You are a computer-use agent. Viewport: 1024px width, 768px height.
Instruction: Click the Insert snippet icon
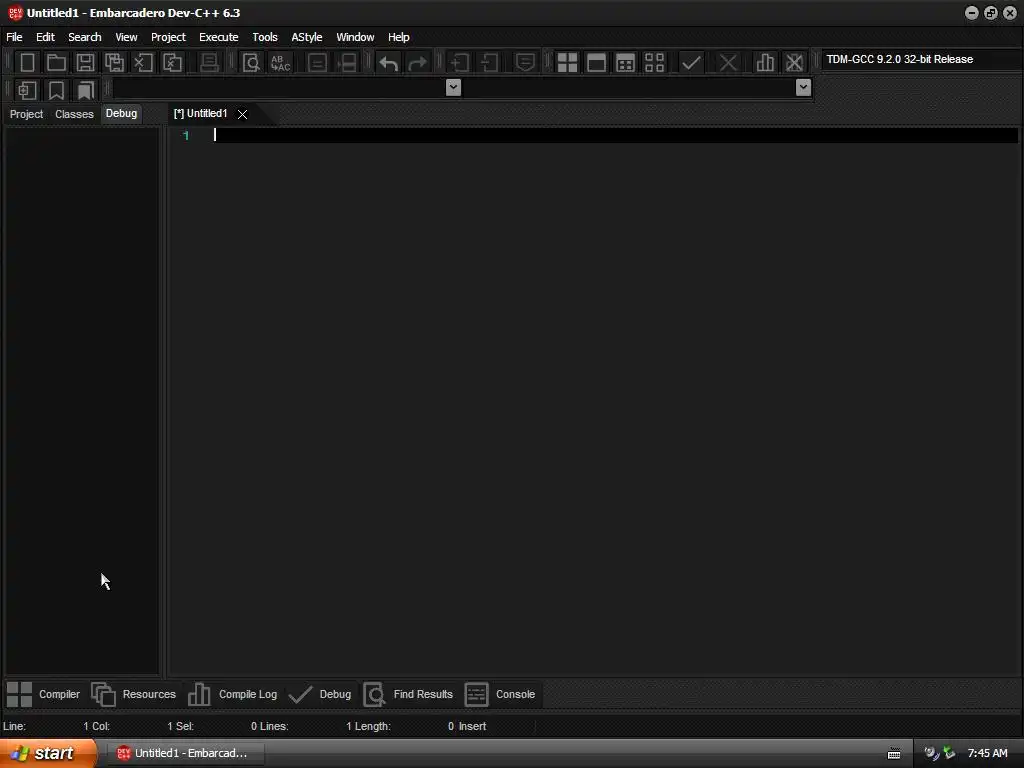click(x=27, y=90)
